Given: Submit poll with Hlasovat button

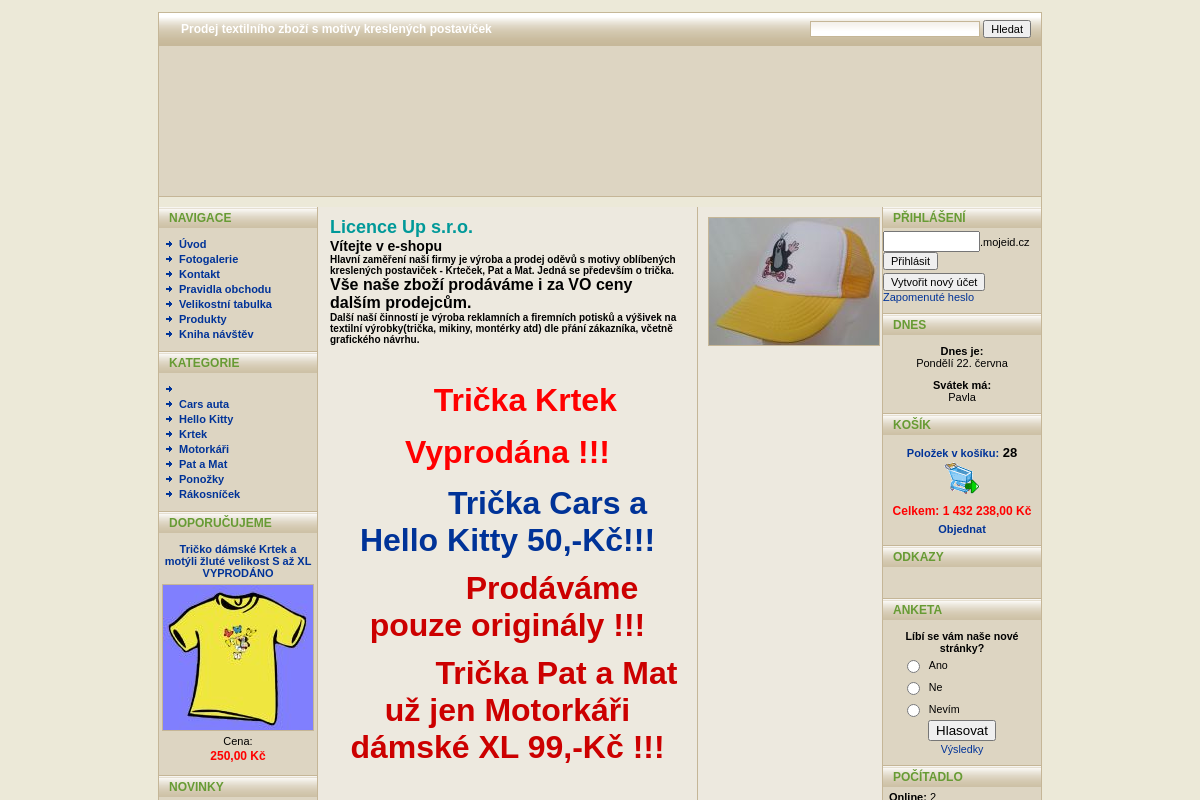Looking at the screenshot, I should click(962, 730).
